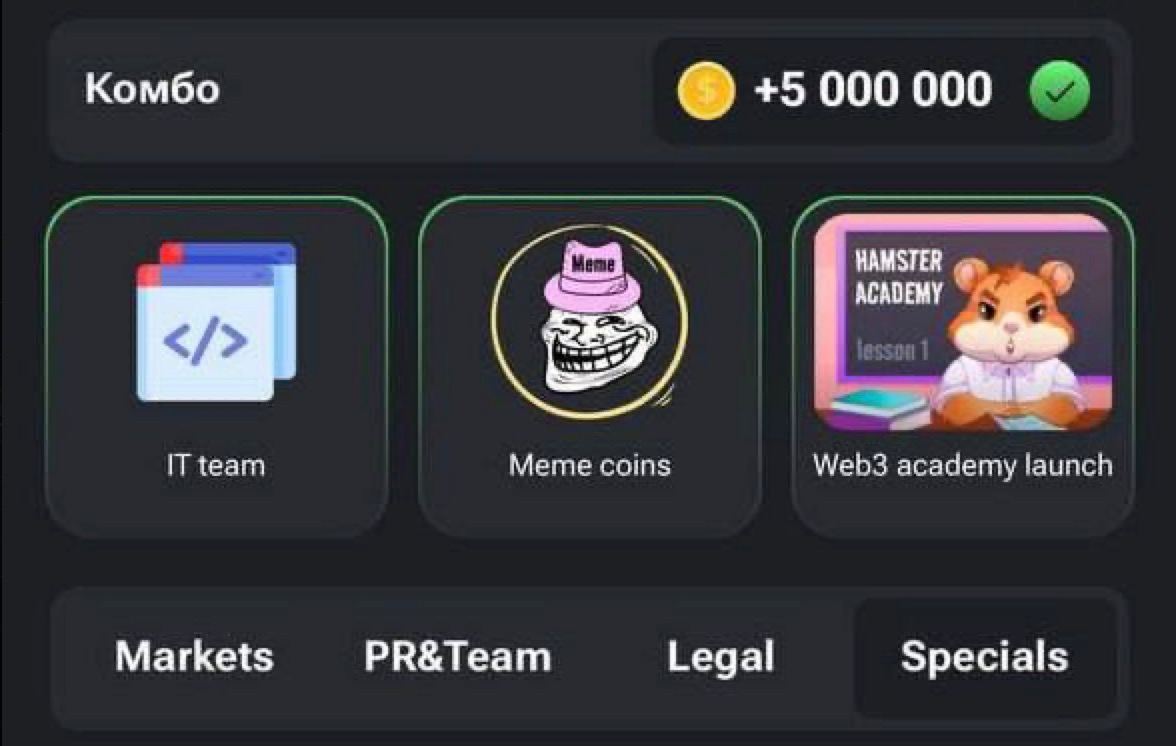This screenshot has width=1176, height=746.
Task: Click the Web3 academy launch label
Action: click(963, 466)
